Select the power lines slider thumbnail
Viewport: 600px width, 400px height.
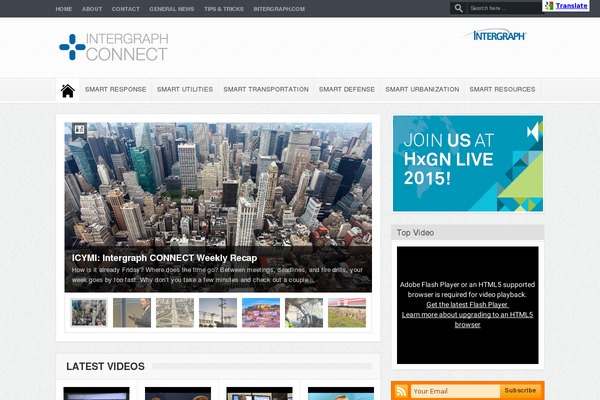[218, 313]
